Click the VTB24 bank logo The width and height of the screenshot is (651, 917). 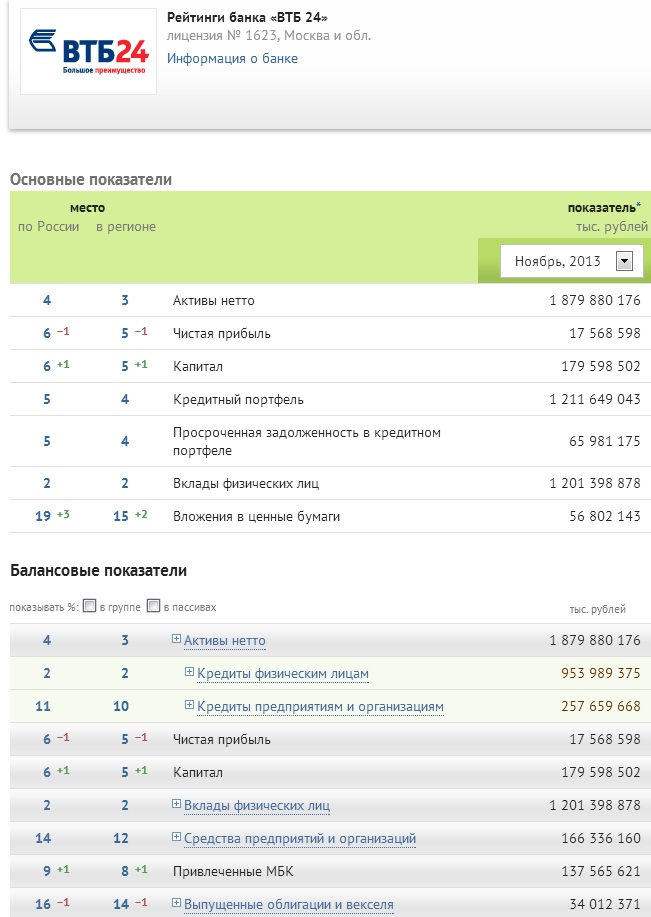[x=88, y=51]
